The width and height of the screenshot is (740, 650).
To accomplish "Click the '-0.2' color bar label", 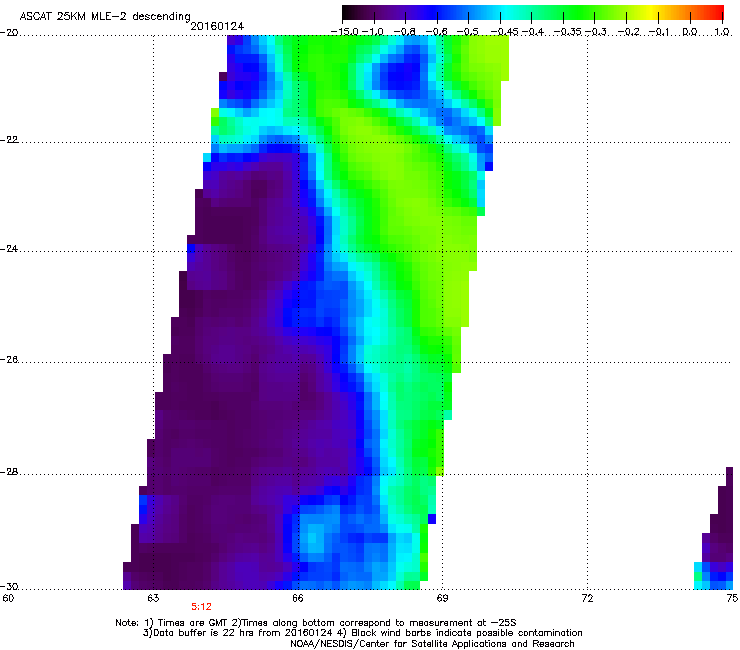I will 629,32.
